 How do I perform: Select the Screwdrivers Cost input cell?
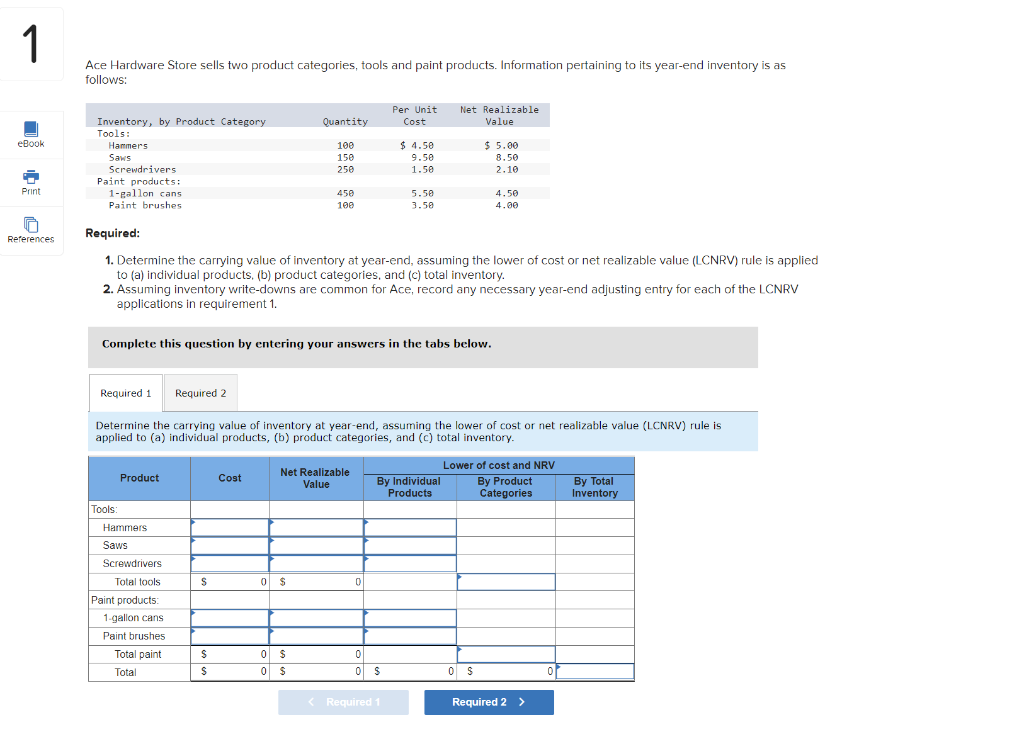pos(230,564)
